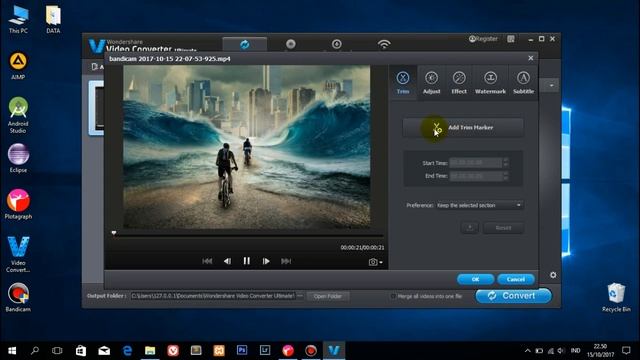
Task: Confirm with the OK button
Action: click(476, 279)
